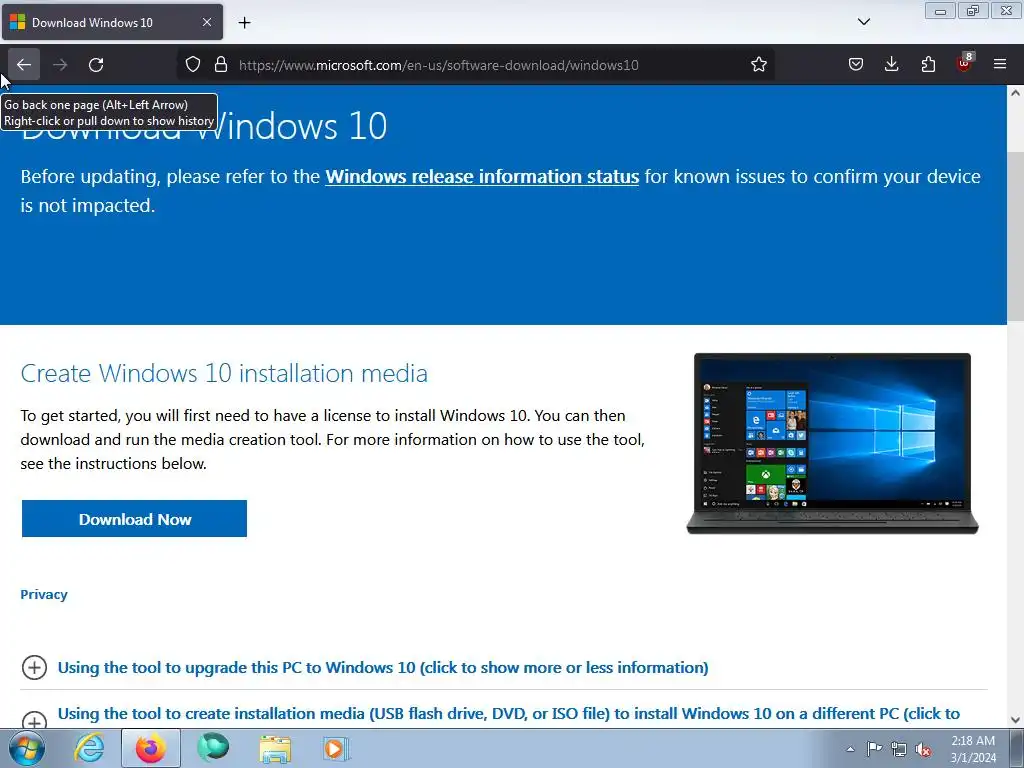Click the Windows 10 laptop image
1024x768 pixels.
pyautogui.click(x=832, y=443)
